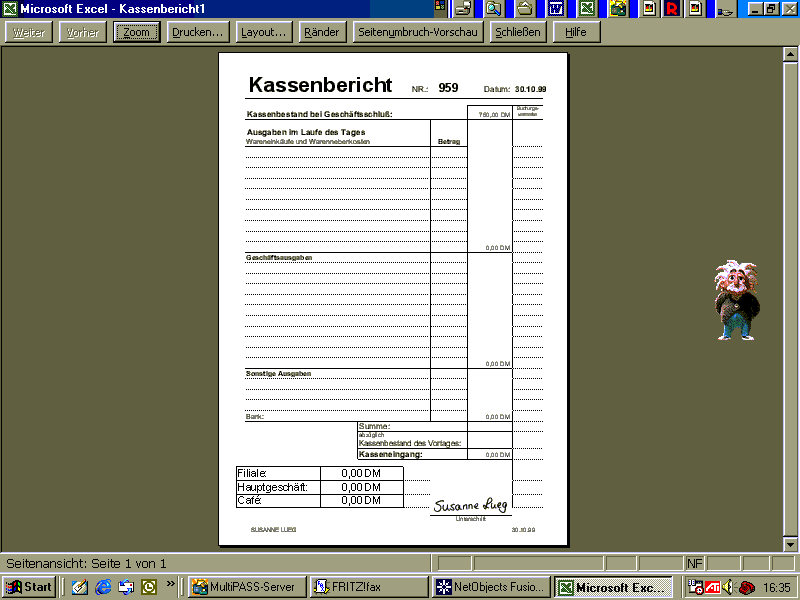Click the Summe: label

coord(374,426)
